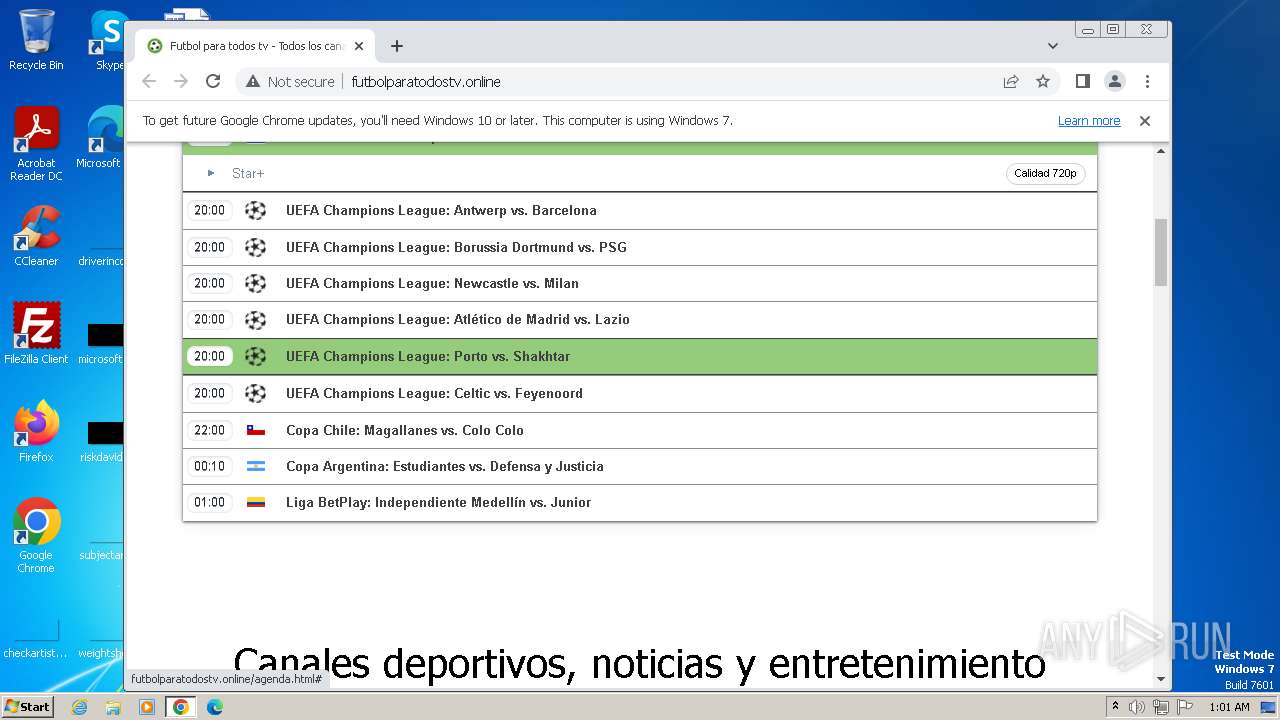Click the Argentina flag icon
Viewport: 1280px width, 720px height.
coord(256,466)
